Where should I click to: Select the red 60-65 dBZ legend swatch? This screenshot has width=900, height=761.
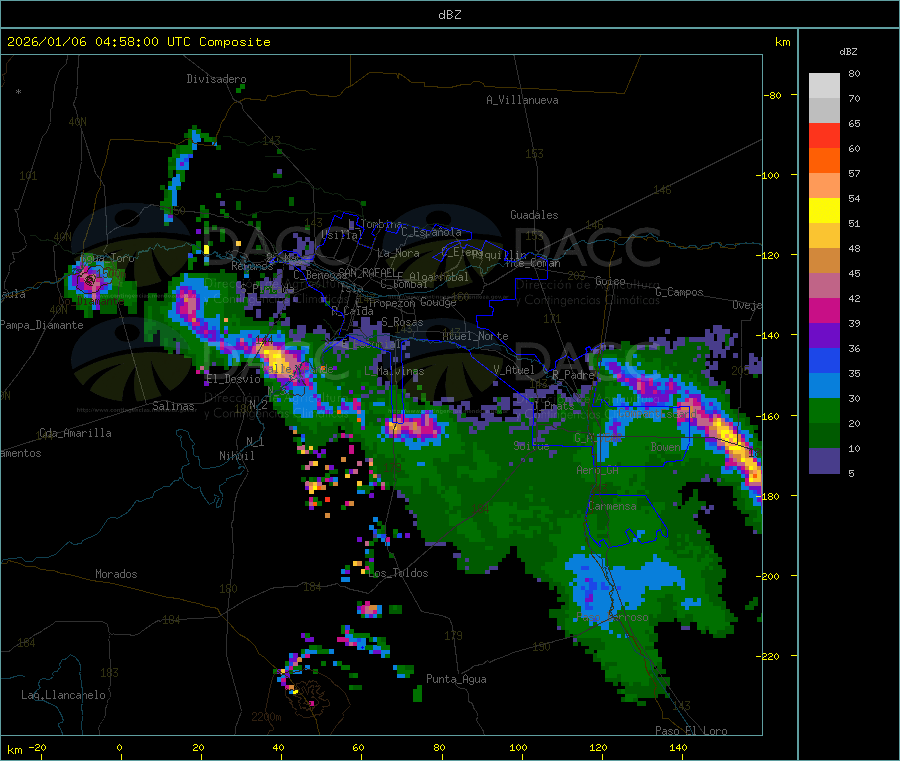pos(824,135)
